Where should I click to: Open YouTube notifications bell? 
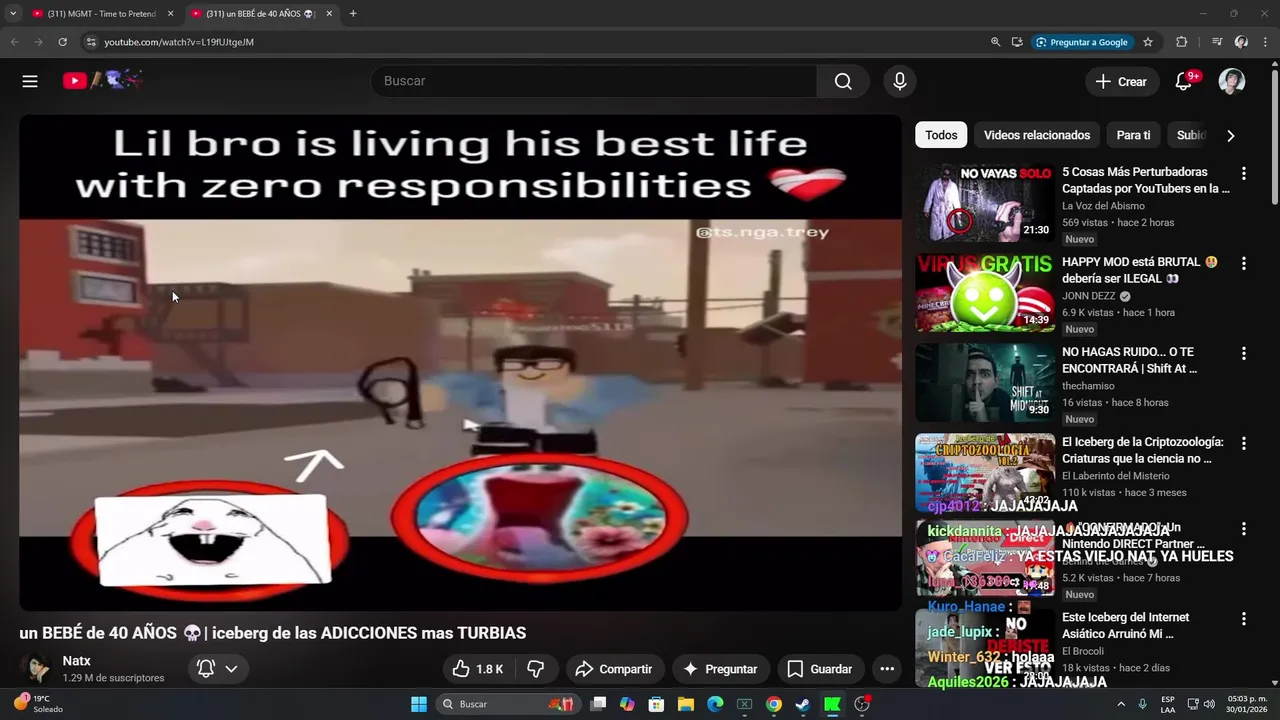(x=1184, y=81)
